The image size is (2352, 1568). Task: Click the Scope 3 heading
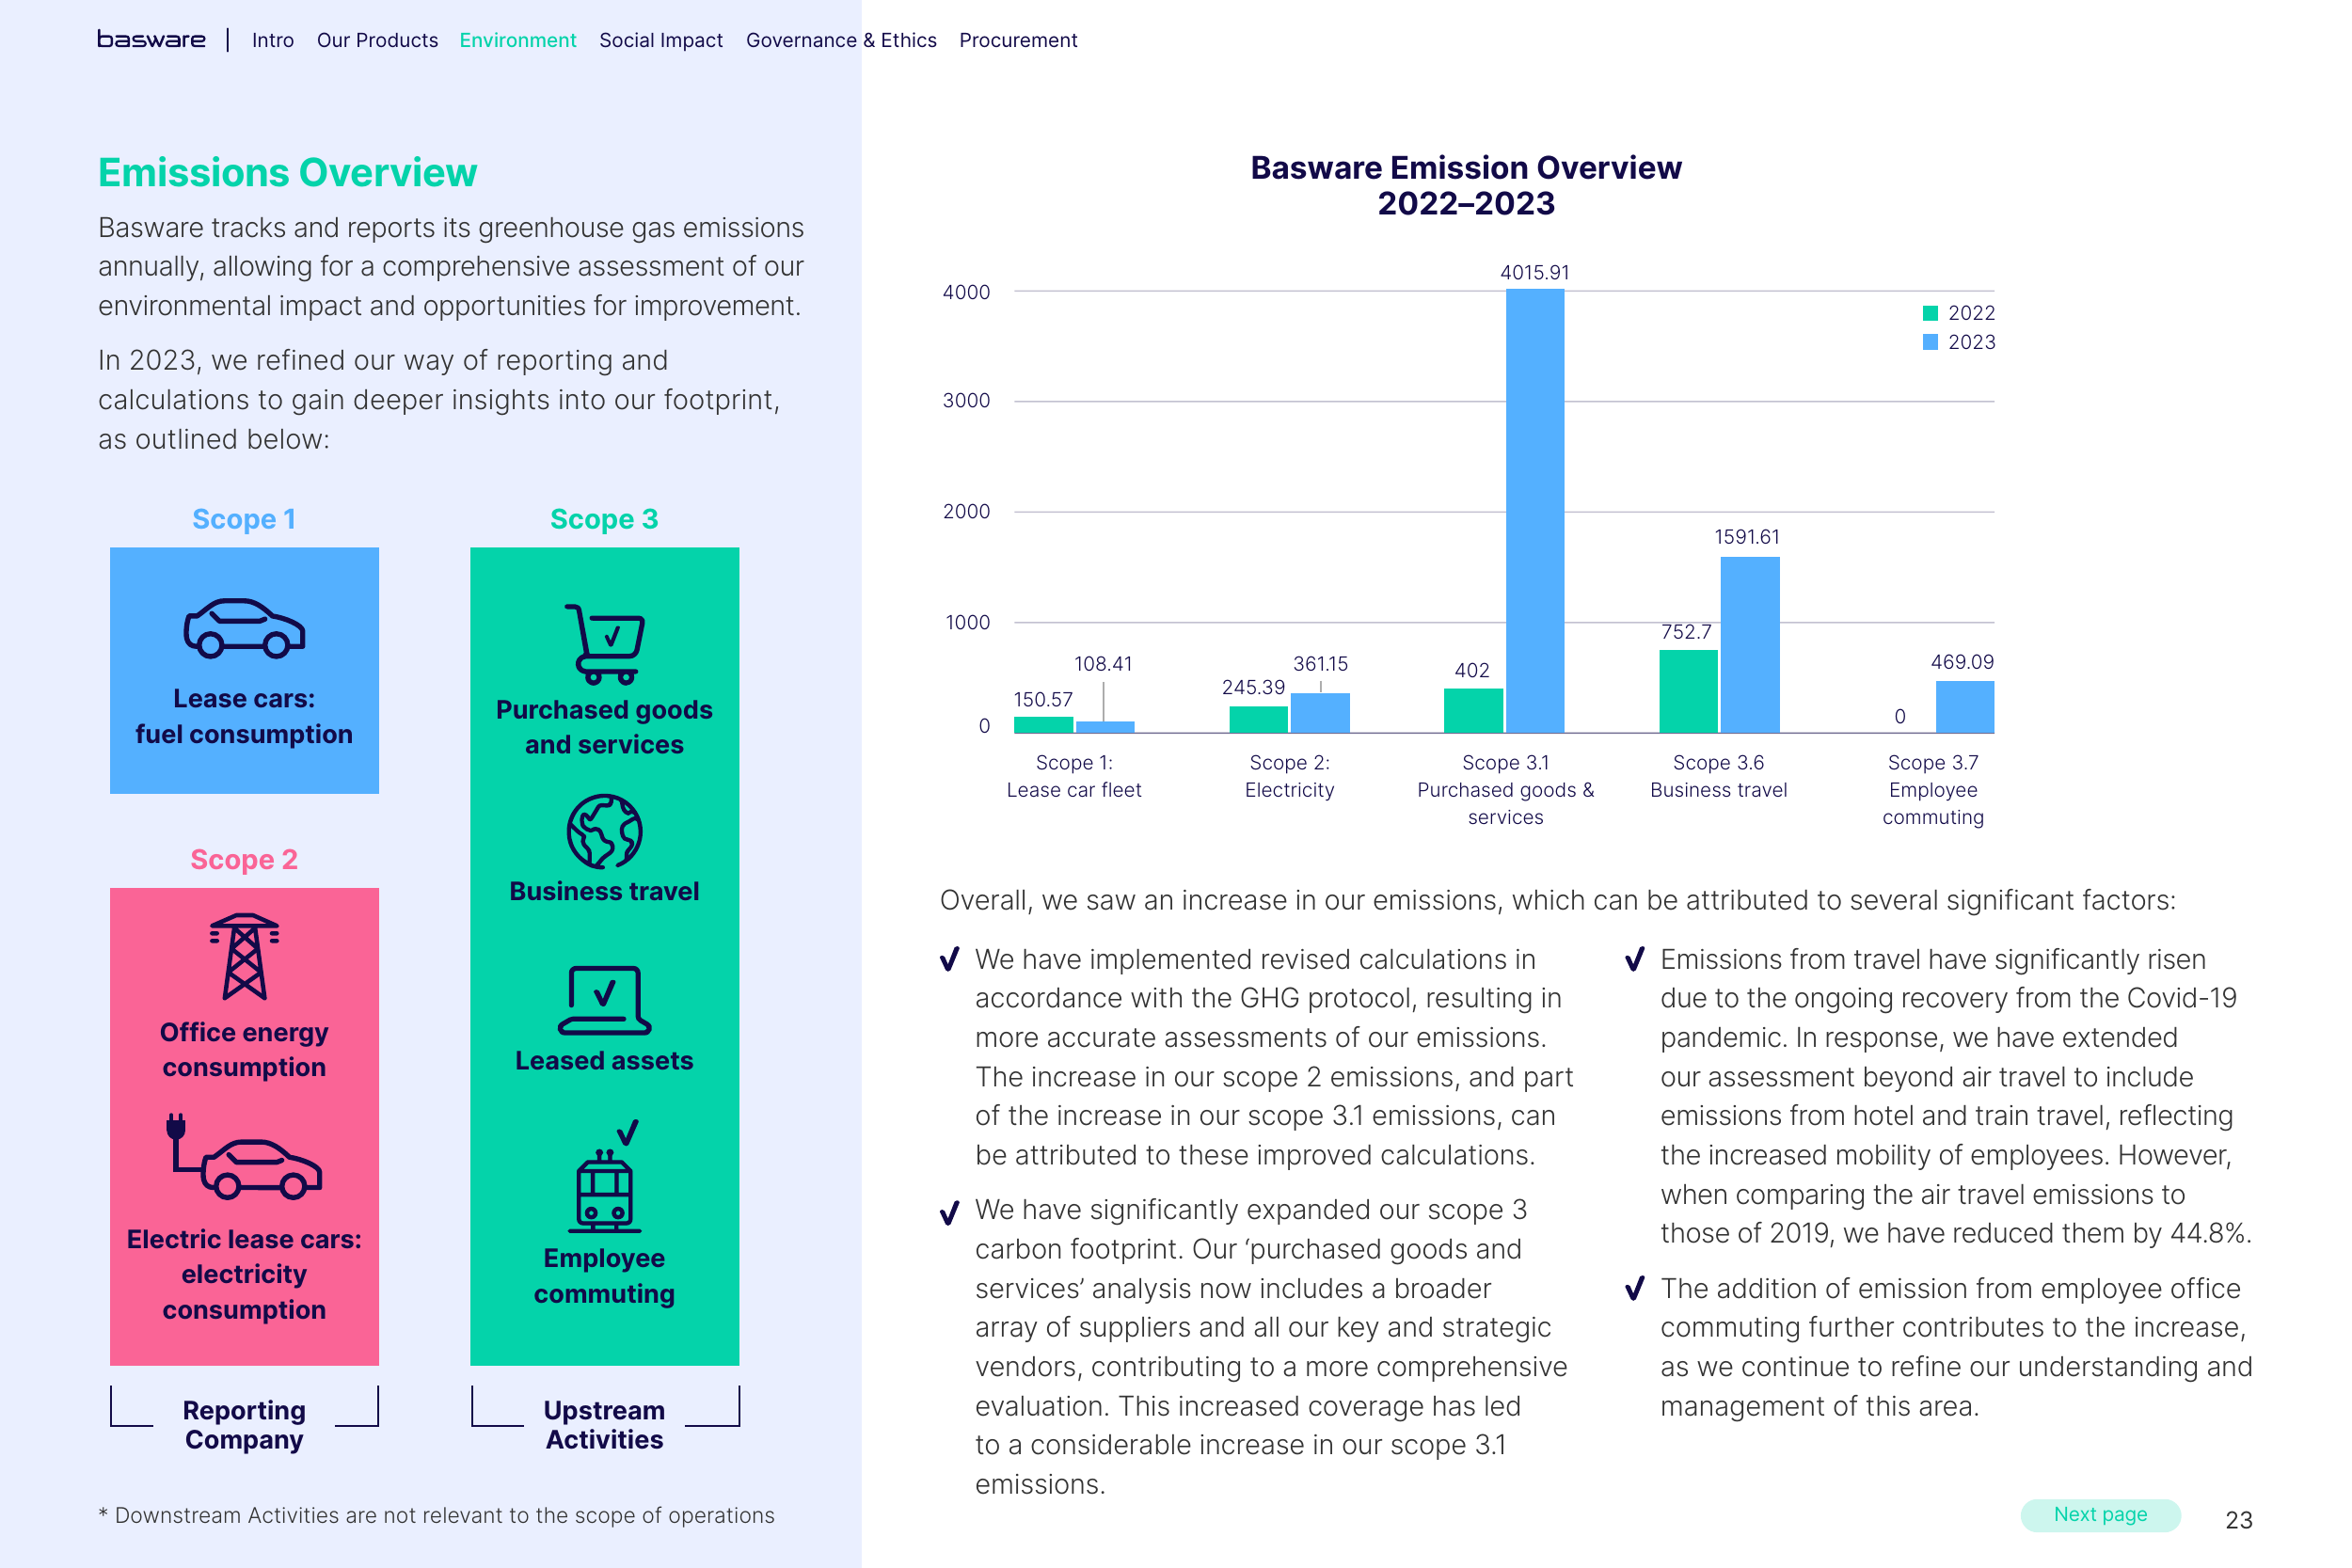click(x=604, y=519)
